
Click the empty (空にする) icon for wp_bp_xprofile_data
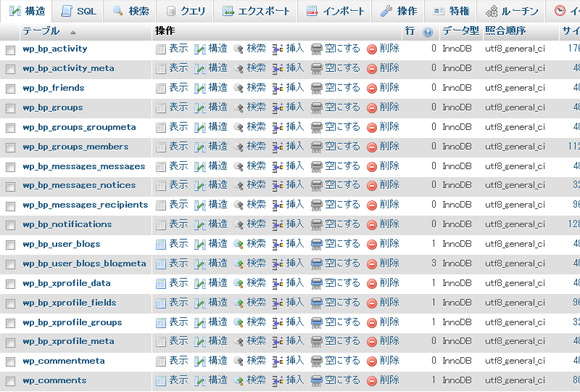[x=317, y=284]
